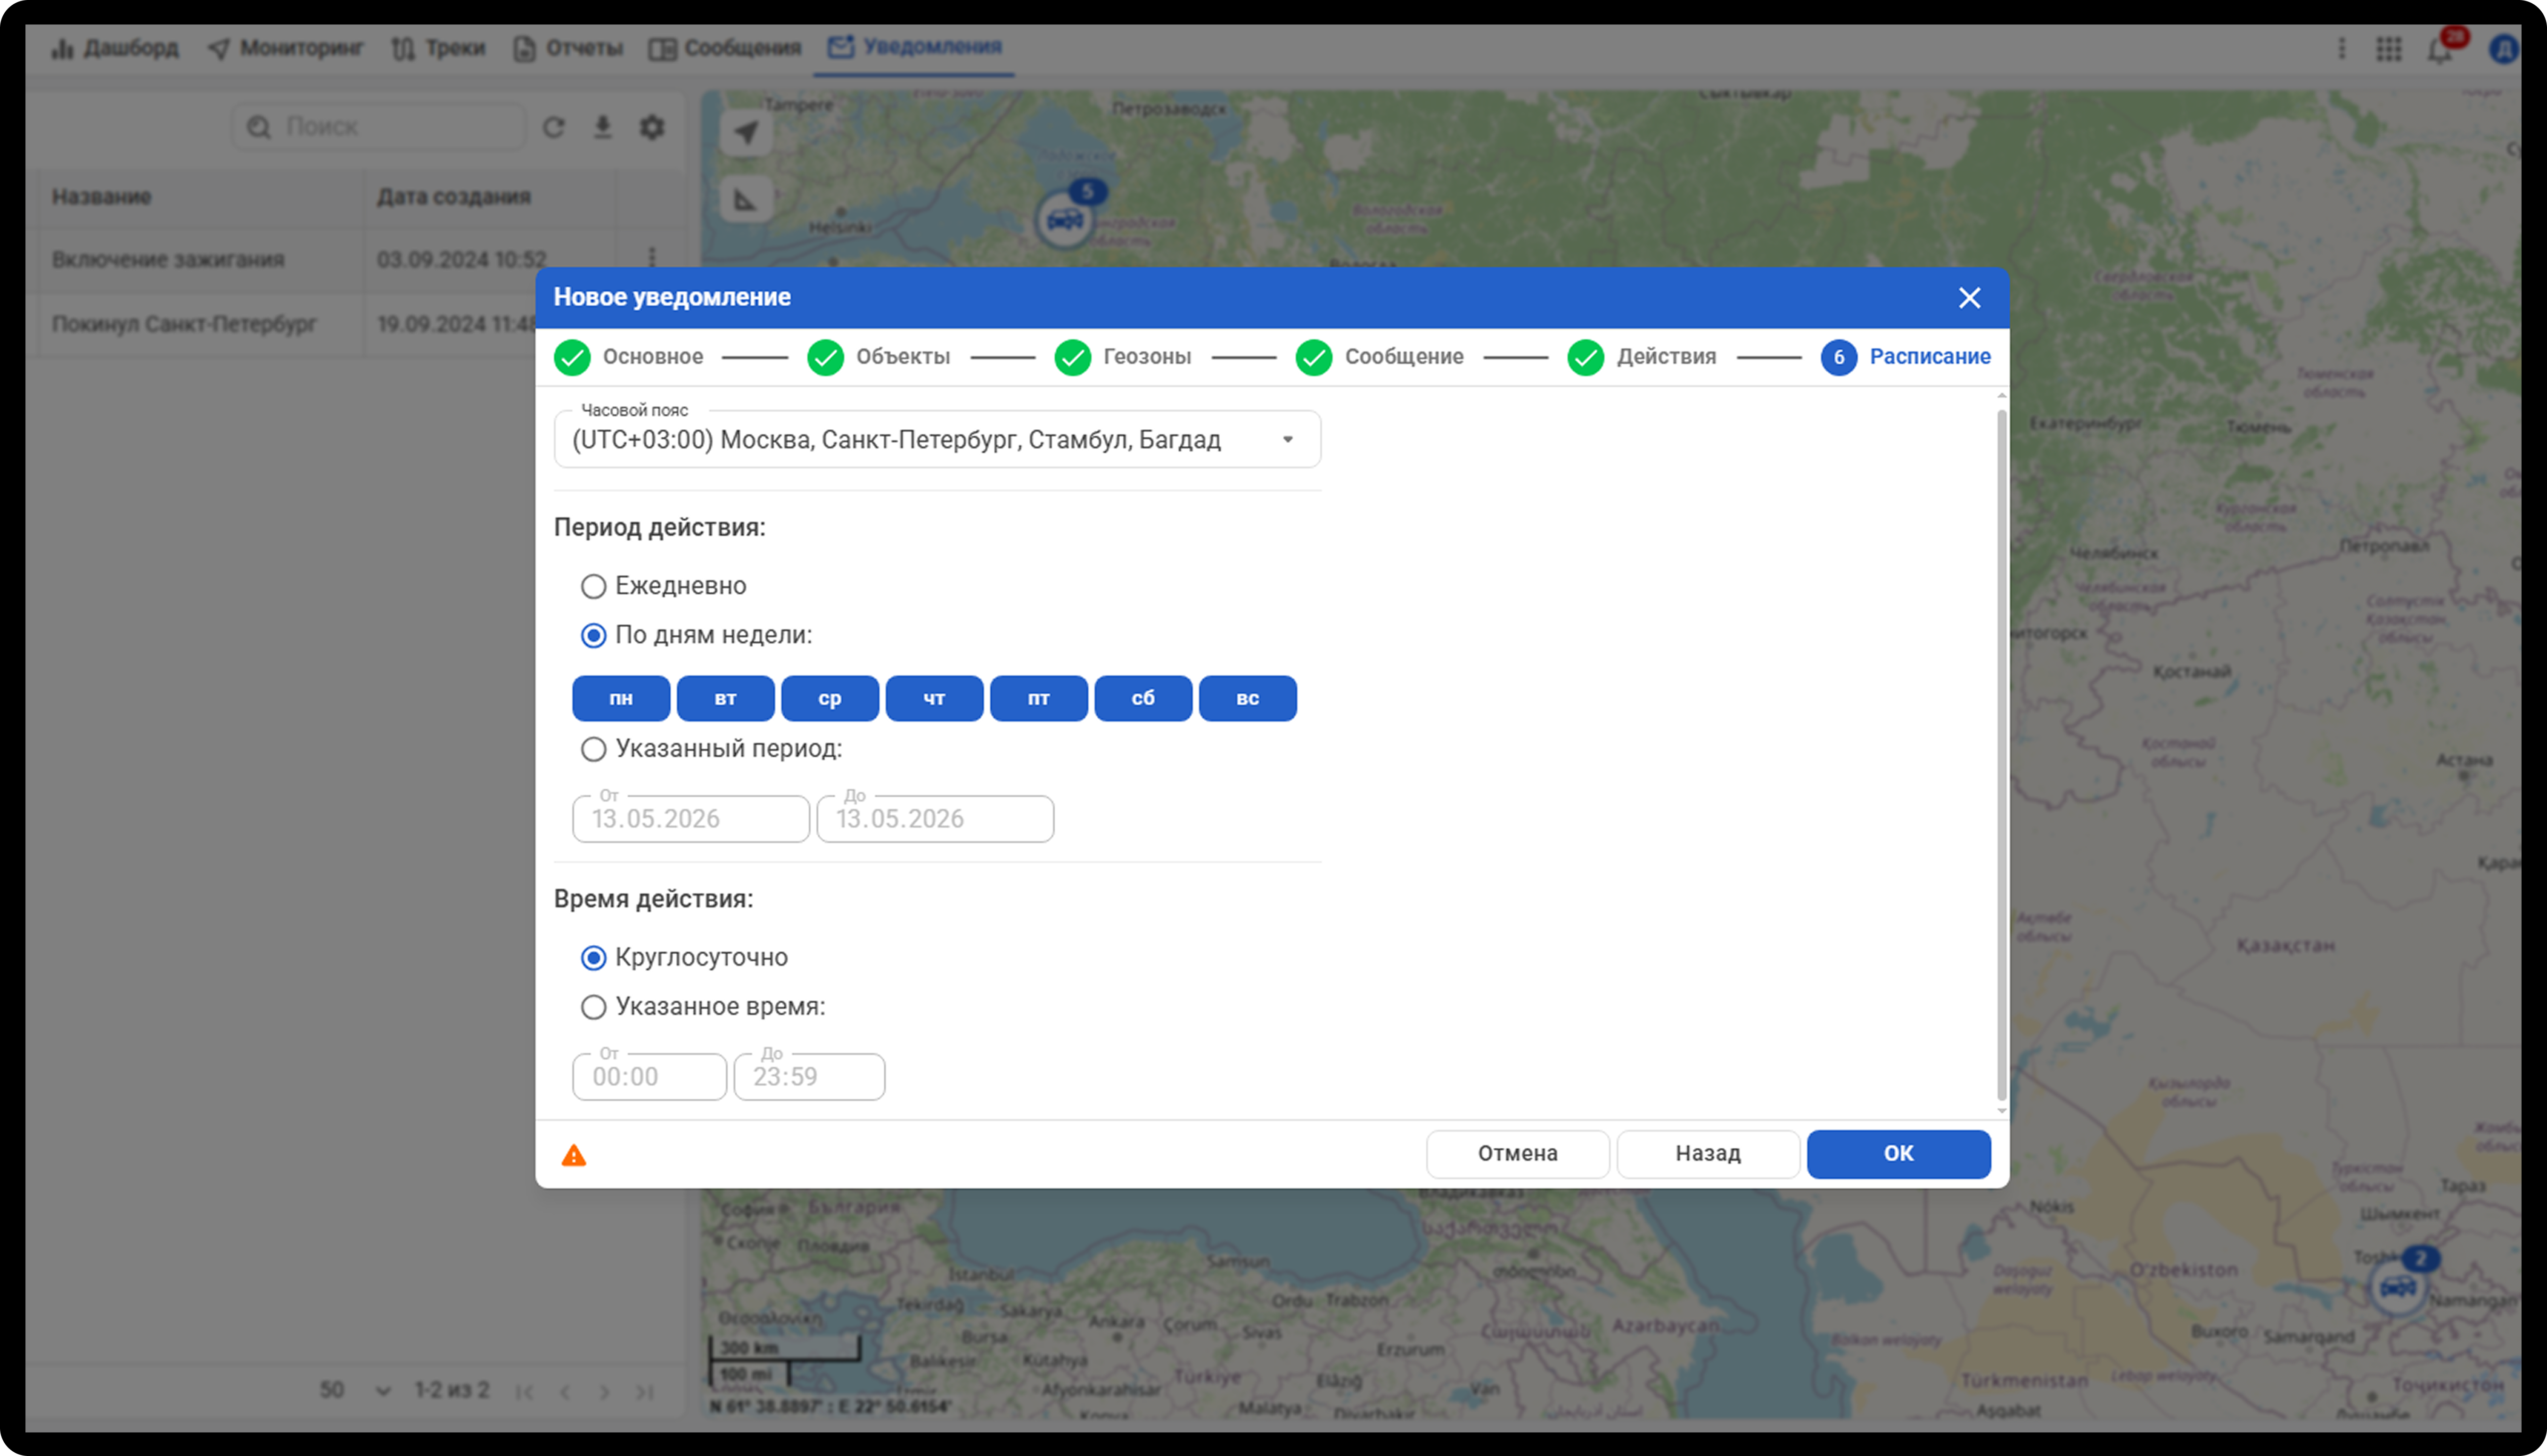Click the start time 00:00 field
This screenshot has height=1456, width=2547.
649,1077
